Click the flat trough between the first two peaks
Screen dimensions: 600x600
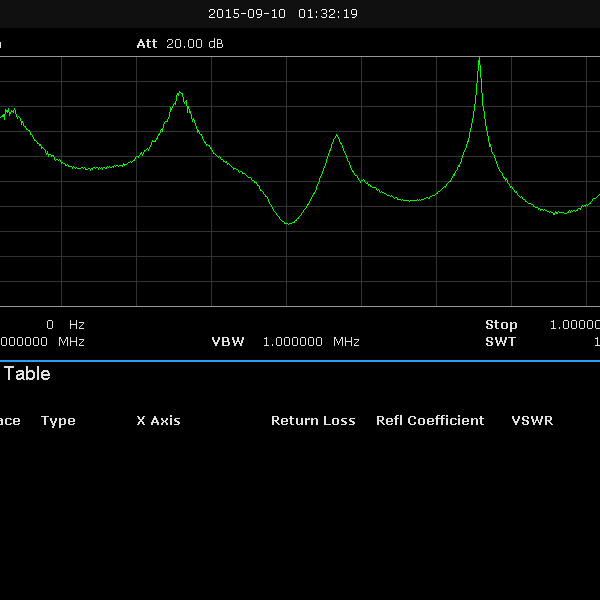(92, 169)
